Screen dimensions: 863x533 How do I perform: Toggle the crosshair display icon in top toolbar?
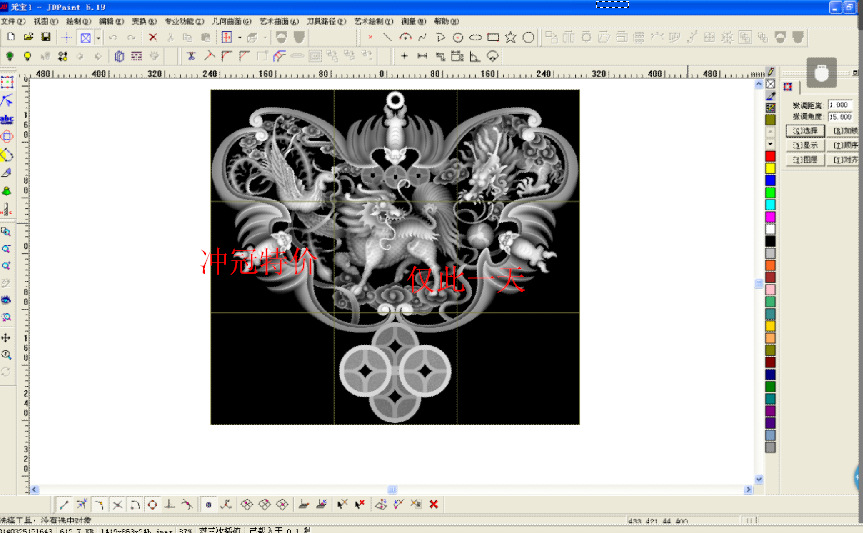pyautogui.click(x=66, y=37)
